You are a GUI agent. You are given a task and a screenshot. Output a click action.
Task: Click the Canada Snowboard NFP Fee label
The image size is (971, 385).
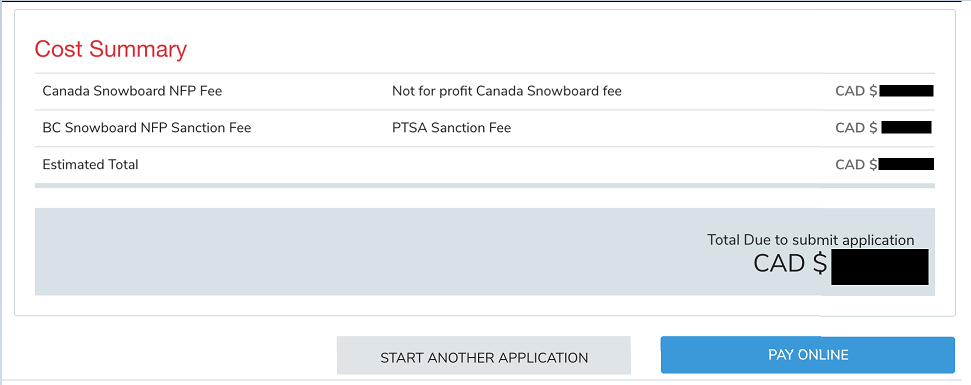[132, 92]
